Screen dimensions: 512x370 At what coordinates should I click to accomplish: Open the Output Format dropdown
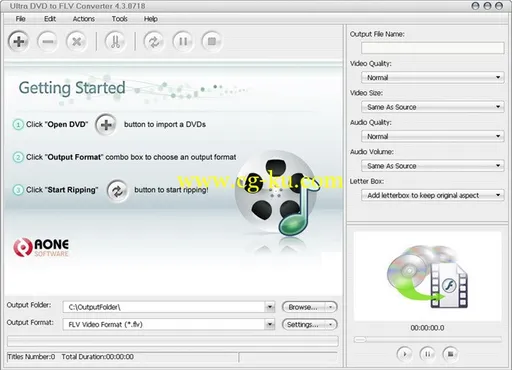coord(270,324)
